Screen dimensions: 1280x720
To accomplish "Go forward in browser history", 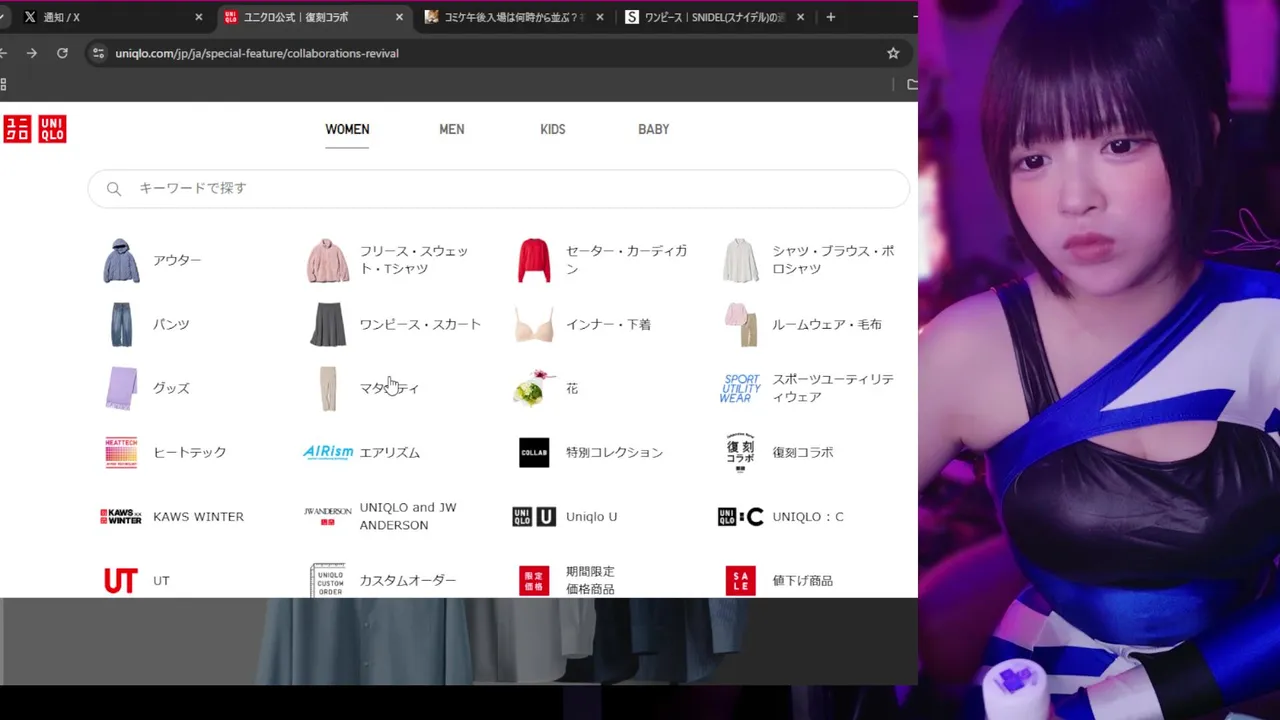I will point(31,53).
